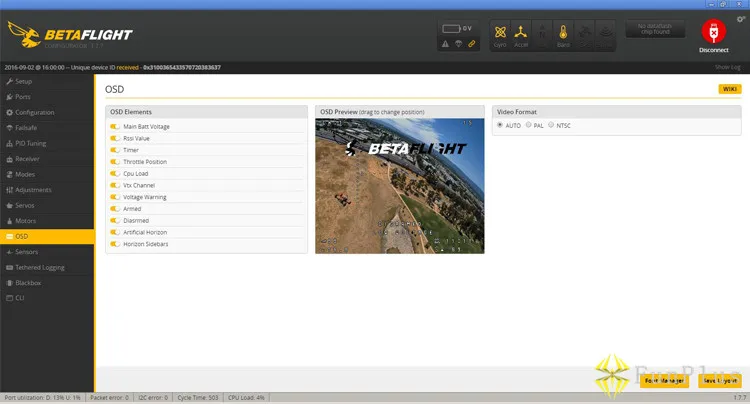Toggle the Horizon Sidebars OSD element
This screenshot has width=750, height=404.
(115, 244)
